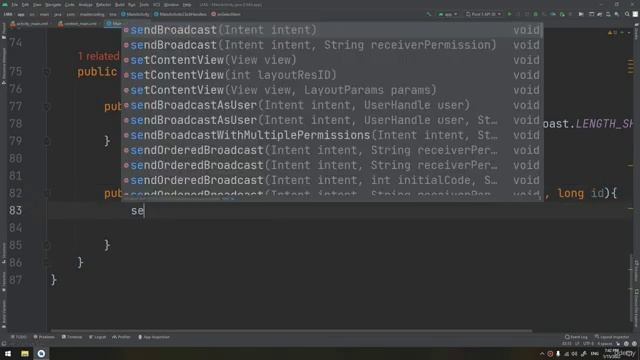This screenshot has width=640, height=360.
Task: Click MainActivity breadcrumb in navigation bar
Action: tap(135, 14)
